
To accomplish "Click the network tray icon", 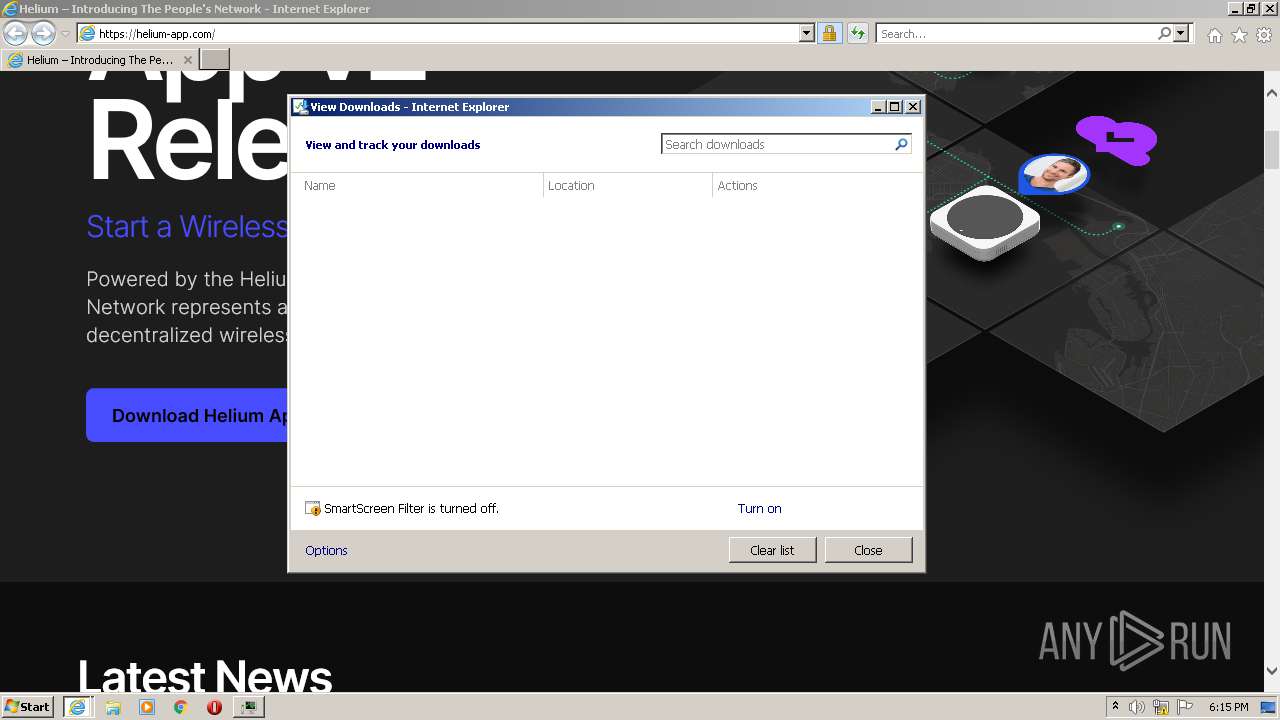I will tap(1160, 707).
